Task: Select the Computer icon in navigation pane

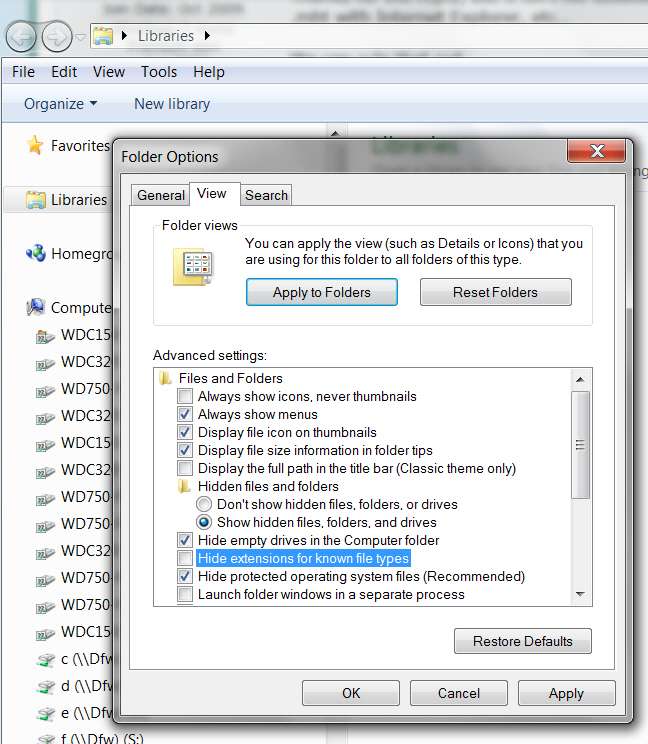Action: click(x=36, y=307)
